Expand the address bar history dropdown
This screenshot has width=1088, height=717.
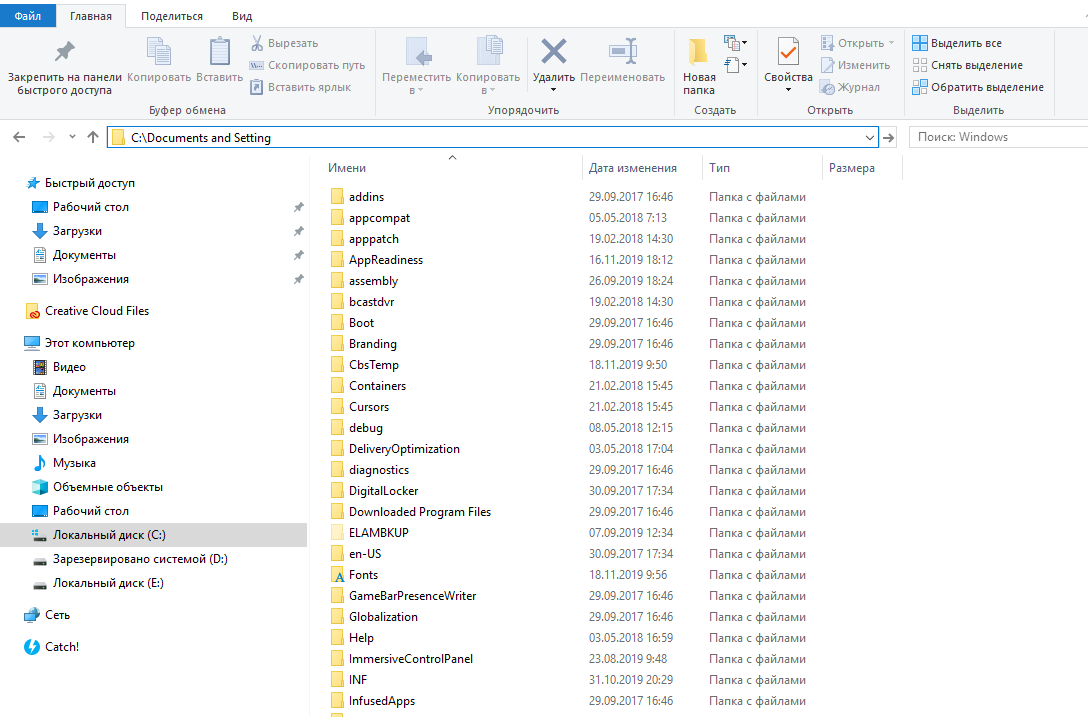point(868,137)
